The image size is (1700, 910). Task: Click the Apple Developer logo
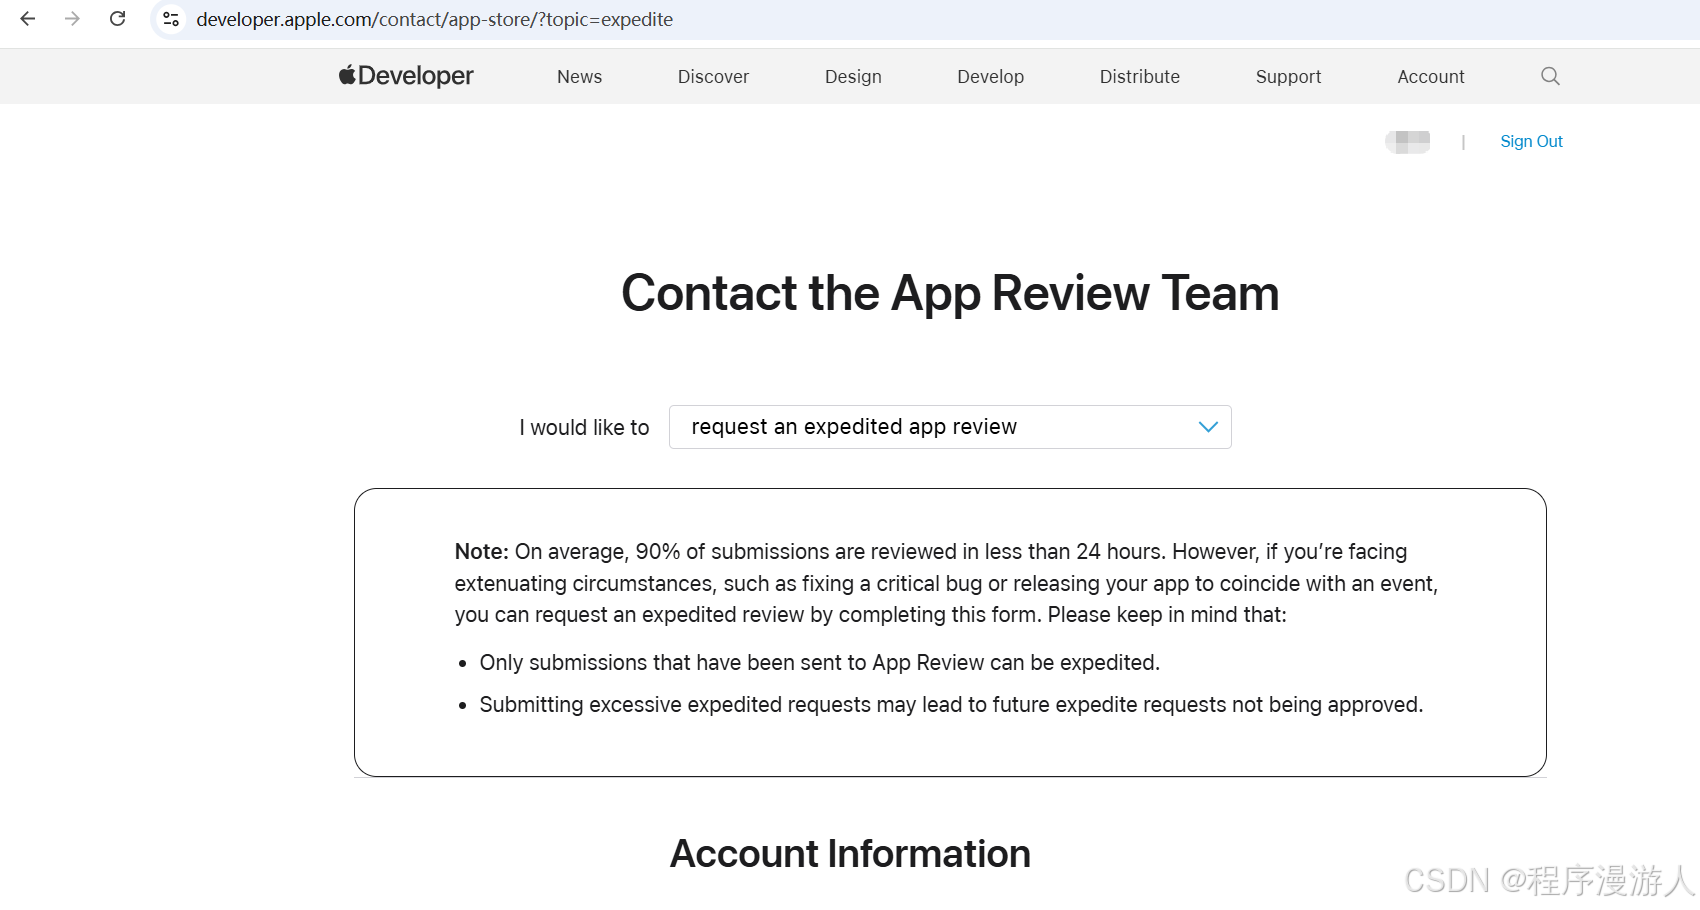coord(406,76)
